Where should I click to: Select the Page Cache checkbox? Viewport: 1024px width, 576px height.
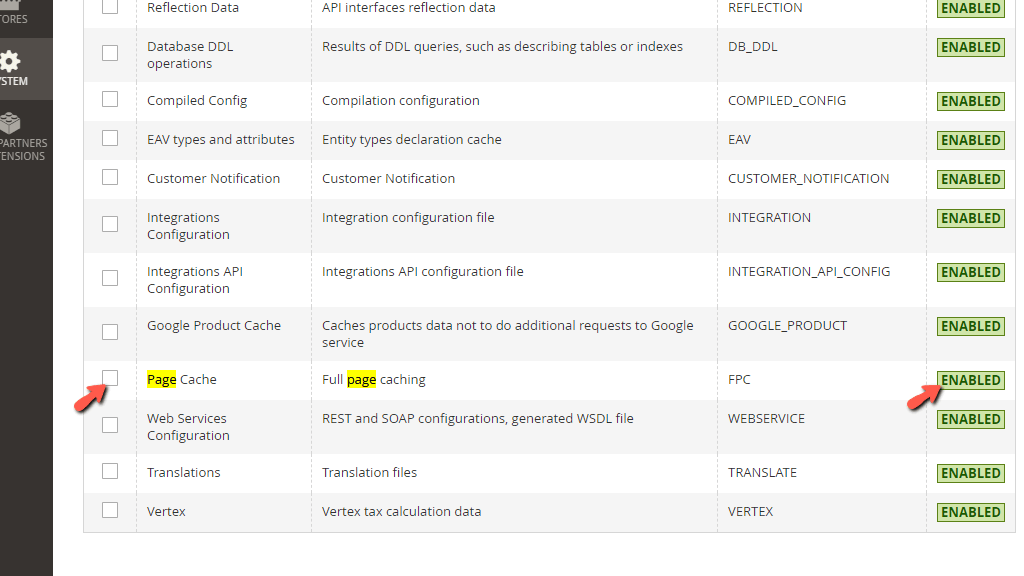pyautogui.click(x=109, y=378)
